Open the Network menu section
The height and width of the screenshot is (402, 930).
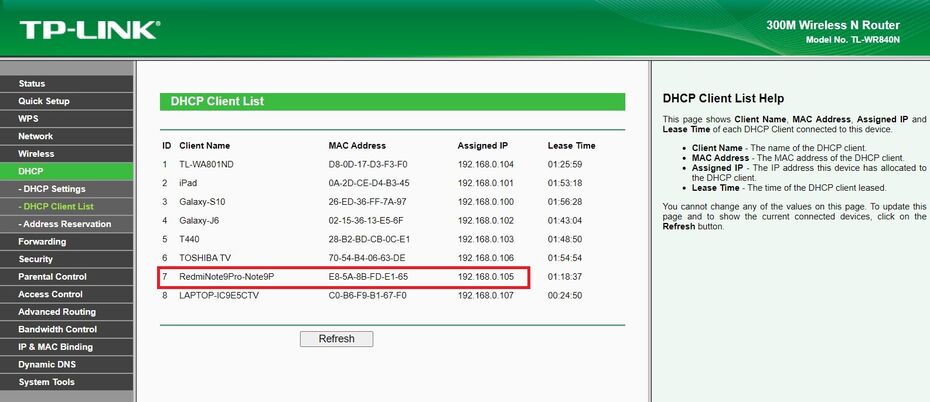tap(66, 136)
